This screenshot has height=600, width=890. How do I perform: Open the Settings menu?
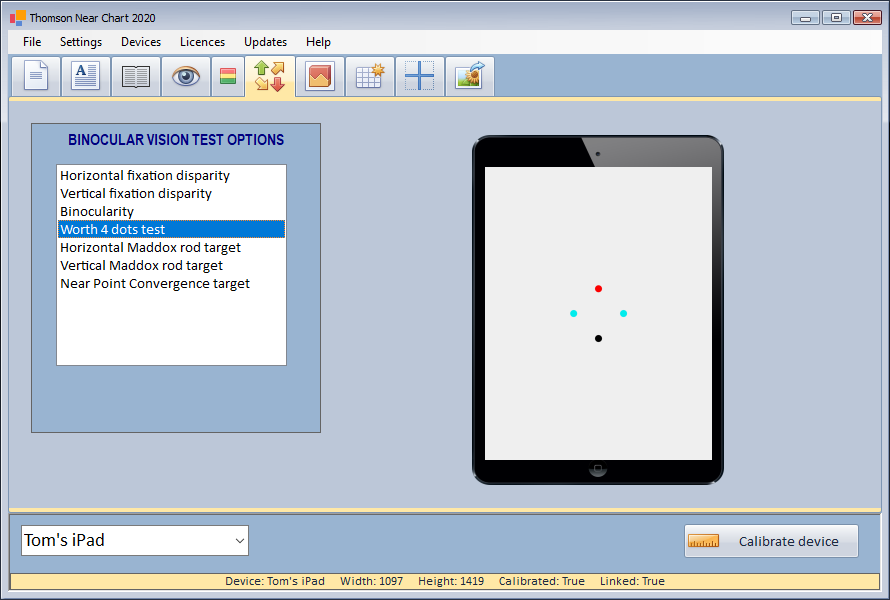pyautogui.click(x=81, y=42)
